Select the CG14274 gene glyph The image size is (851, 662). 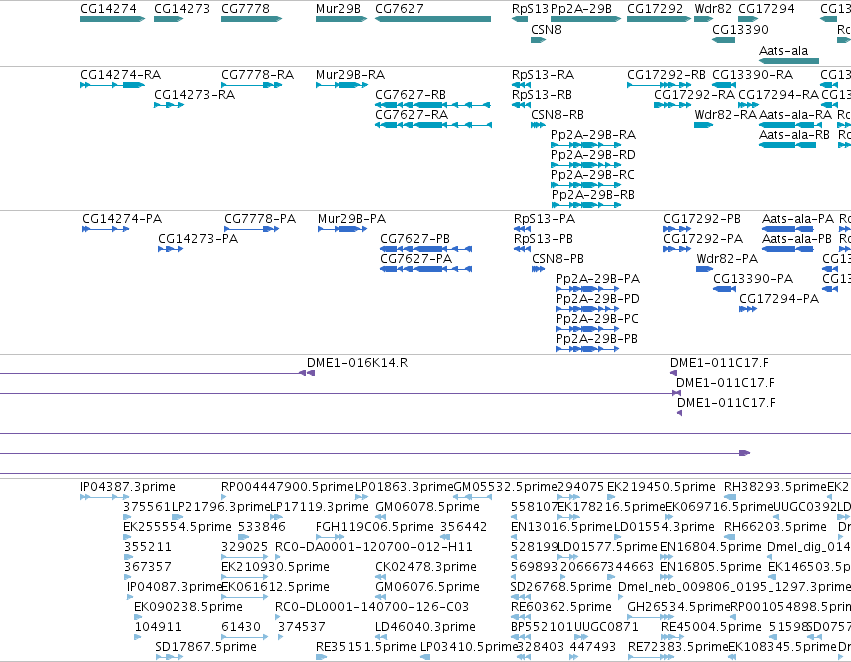pos(112,19)
